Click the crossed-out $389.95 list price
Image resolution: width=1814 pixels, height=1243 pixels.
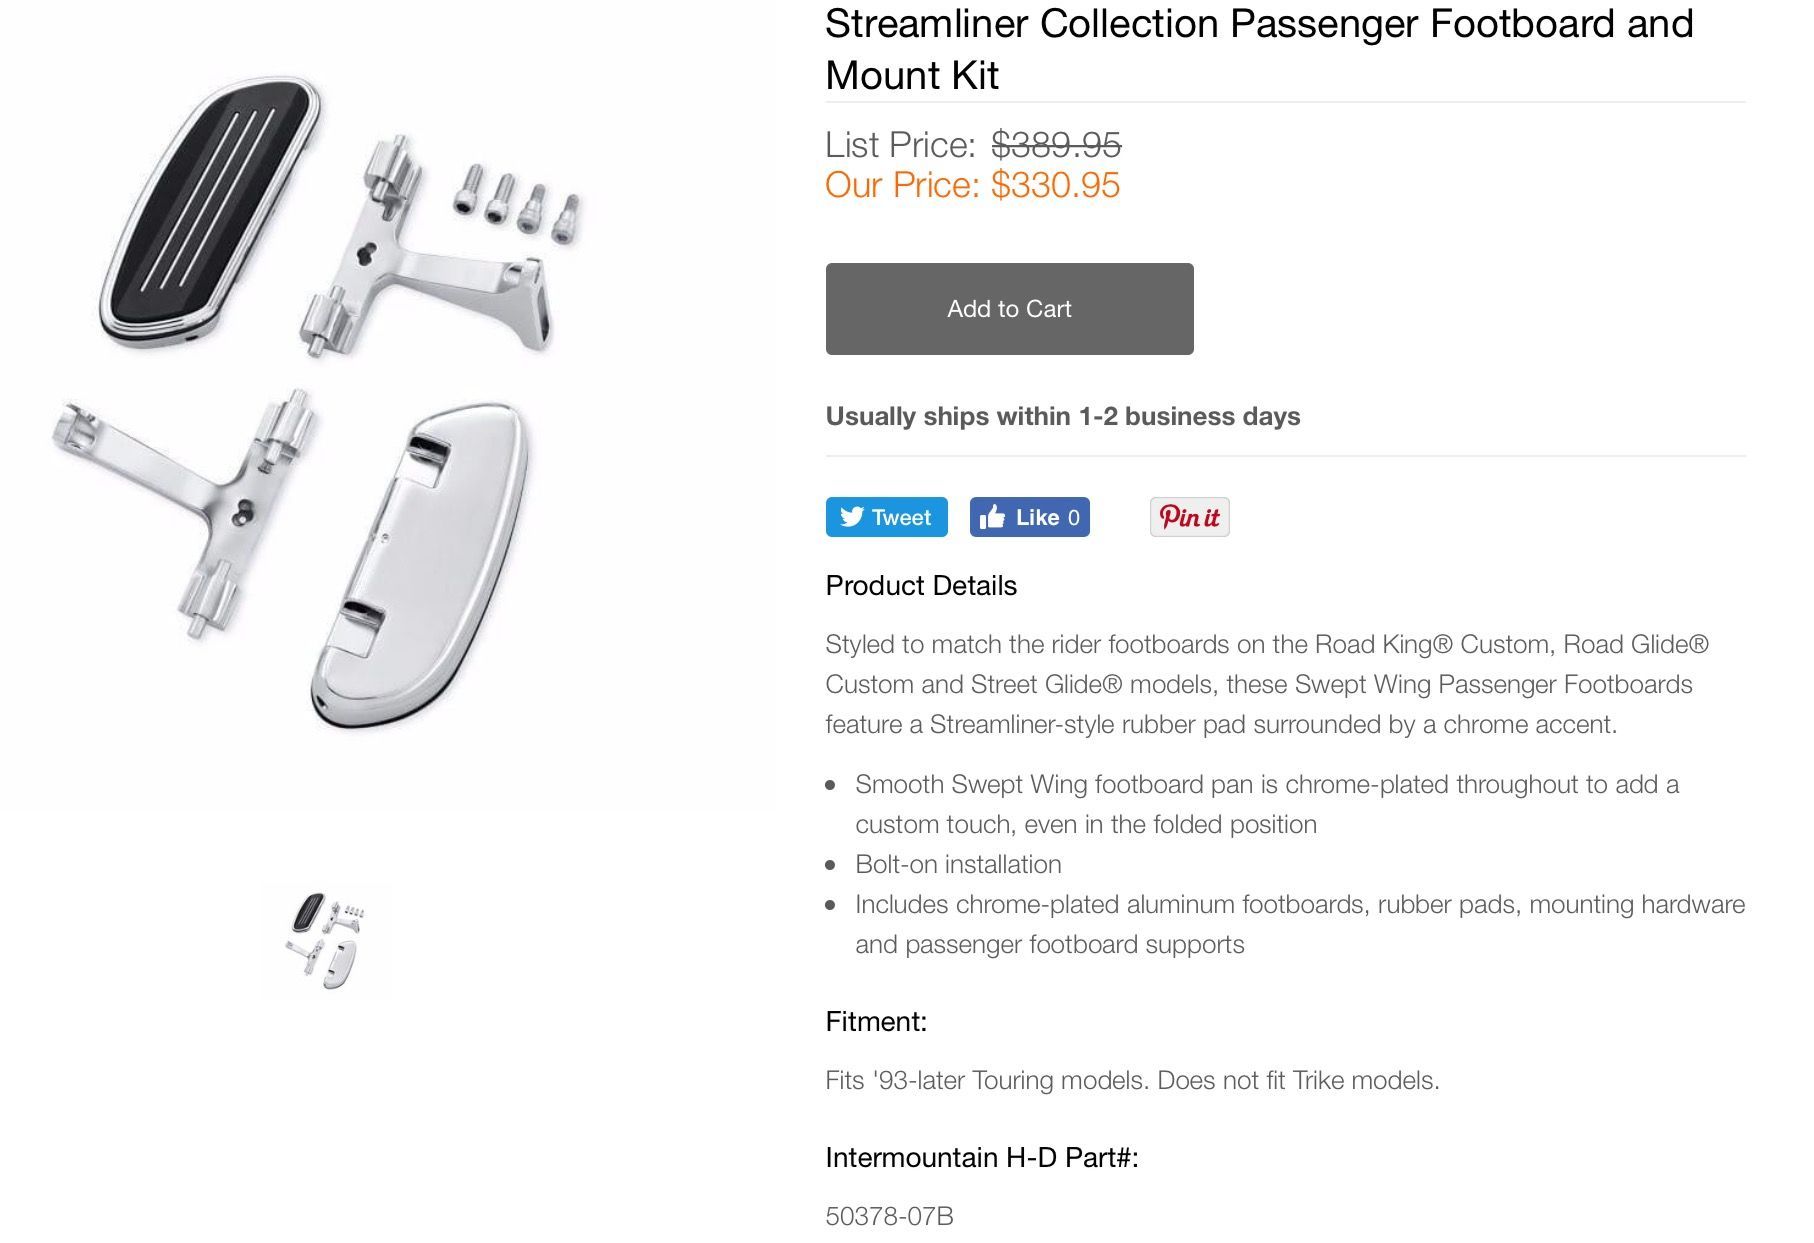point(1056,145)
